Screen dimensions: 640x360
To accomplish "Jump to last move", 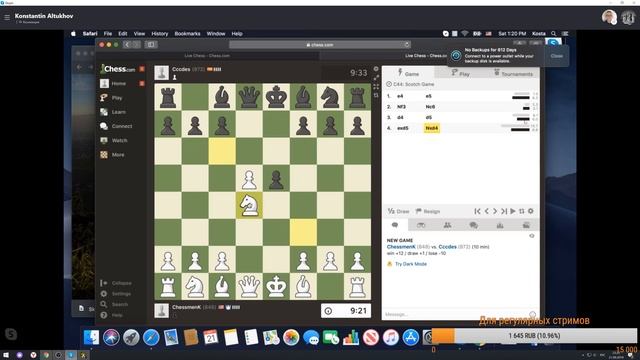I will (504, 211).
